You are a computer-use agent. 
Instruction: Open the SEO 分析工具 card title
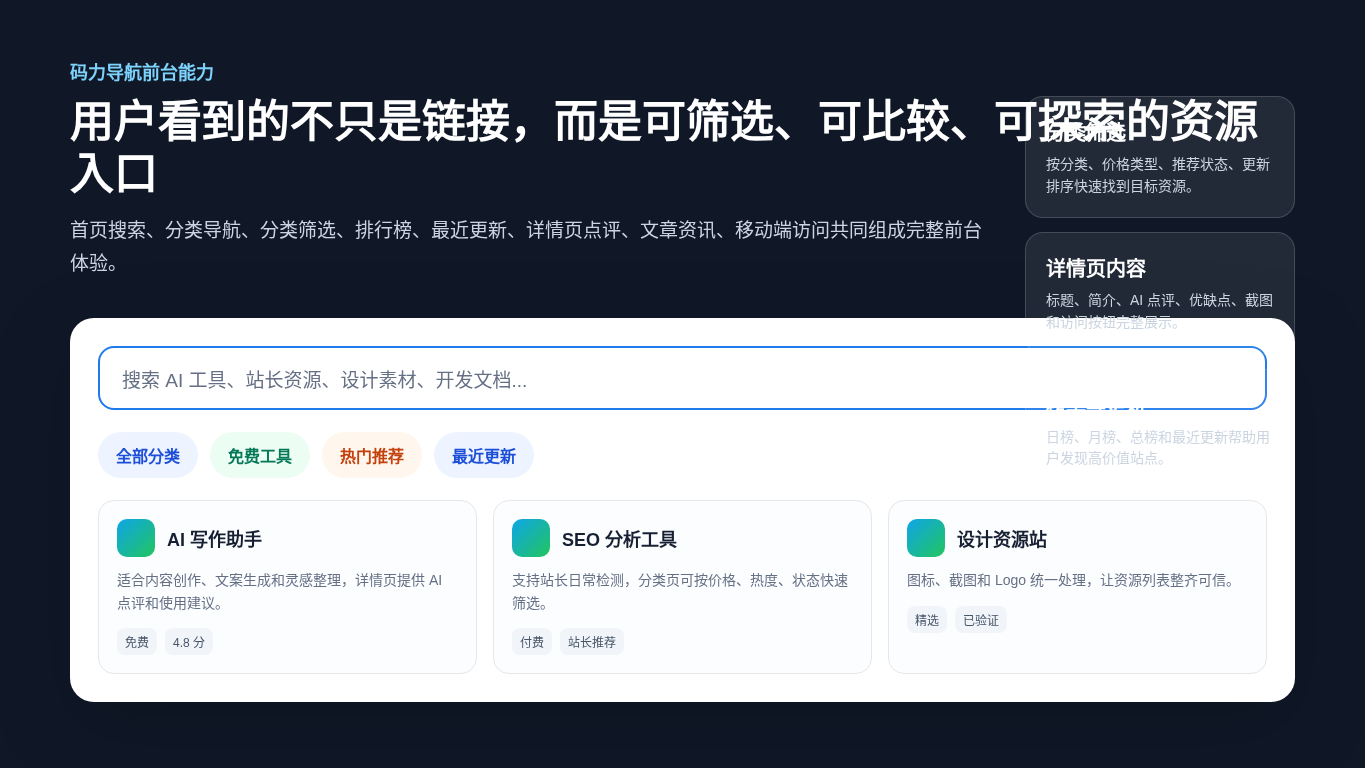(x=619, y=539)
